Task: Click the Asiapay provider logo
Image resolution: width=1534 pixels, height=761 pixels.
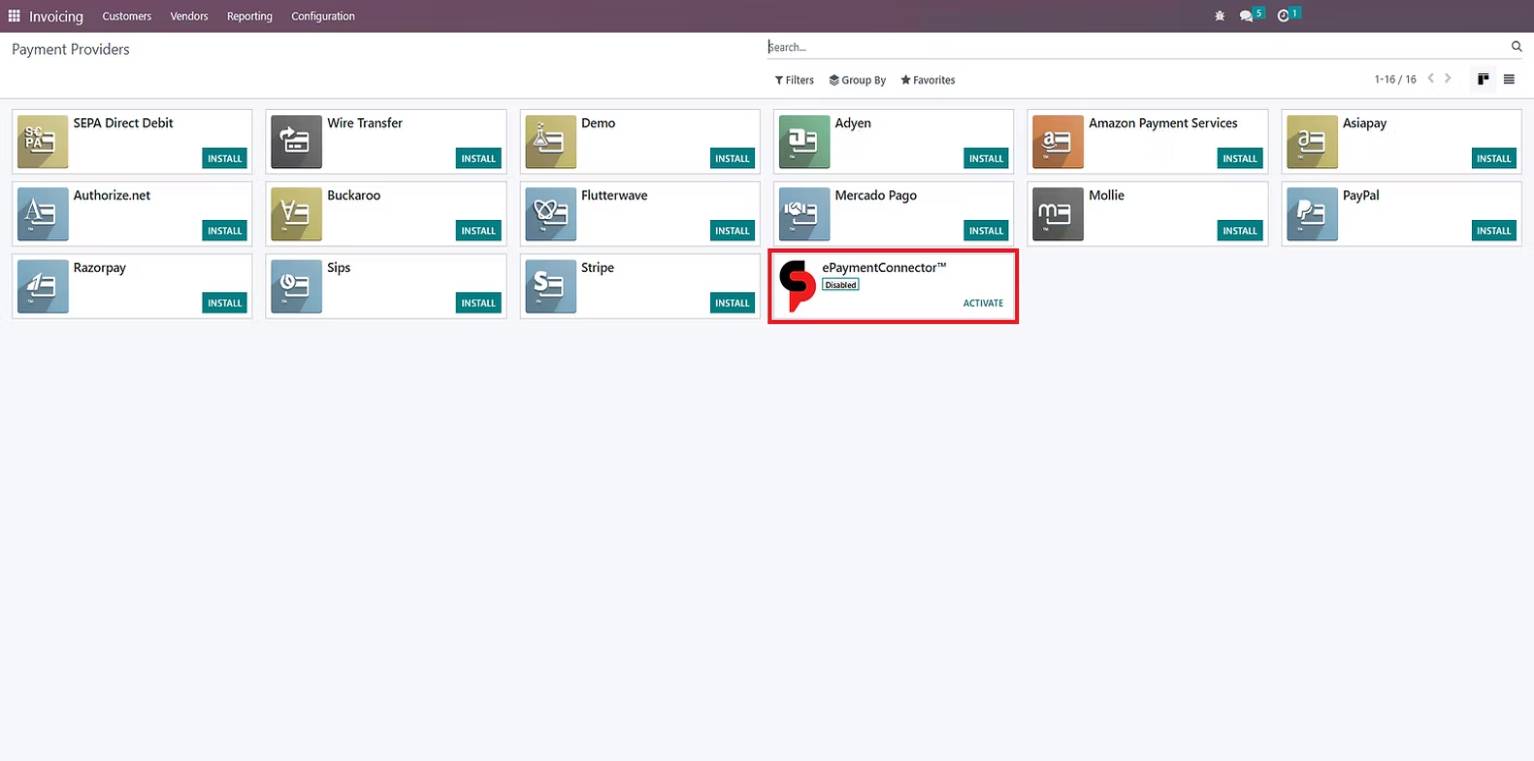Action: point(1312,142)
